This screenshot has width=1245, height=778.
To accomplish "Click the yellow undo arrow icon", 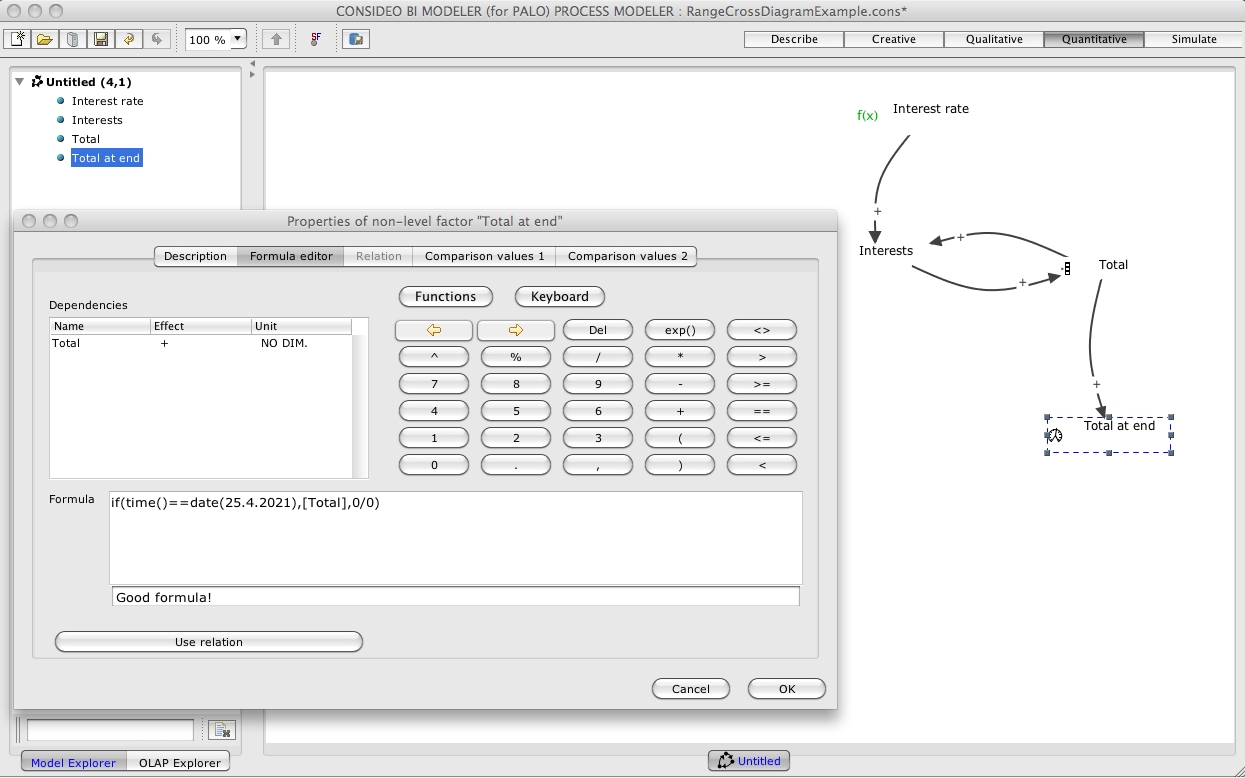I will click(128, 39).
